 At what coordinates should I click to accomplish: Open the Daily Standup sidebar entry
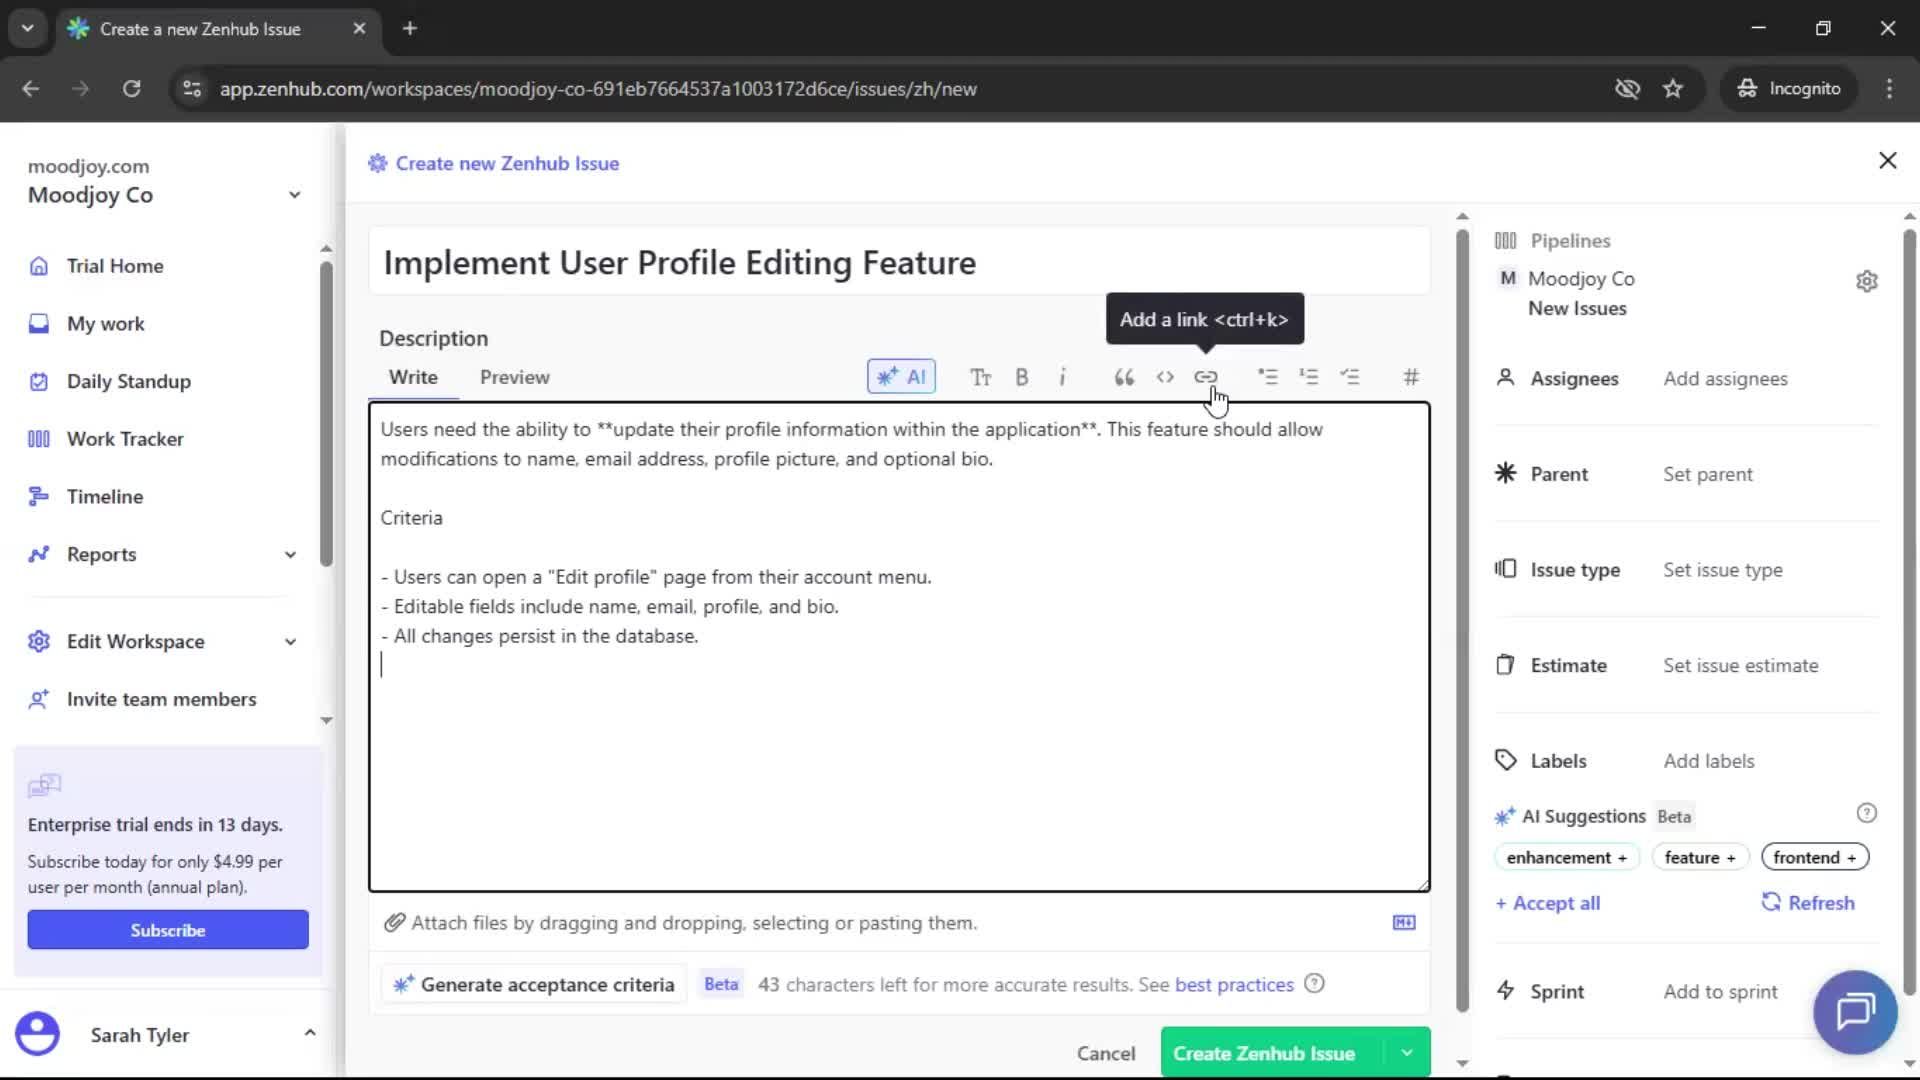[x=128, y=381]
